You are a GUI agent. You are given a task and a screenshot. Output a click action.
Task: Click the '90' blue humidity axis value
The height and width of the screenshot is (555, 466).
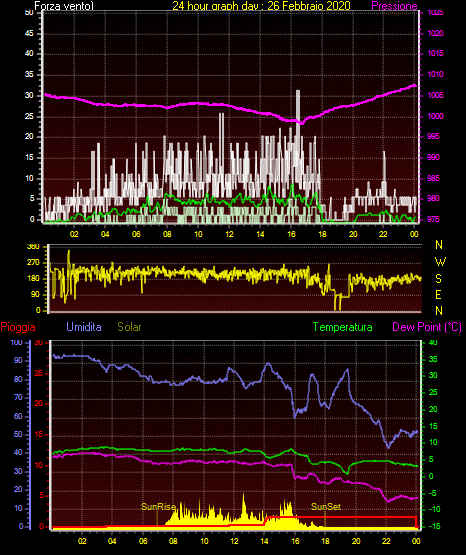(x=18, y=360)
